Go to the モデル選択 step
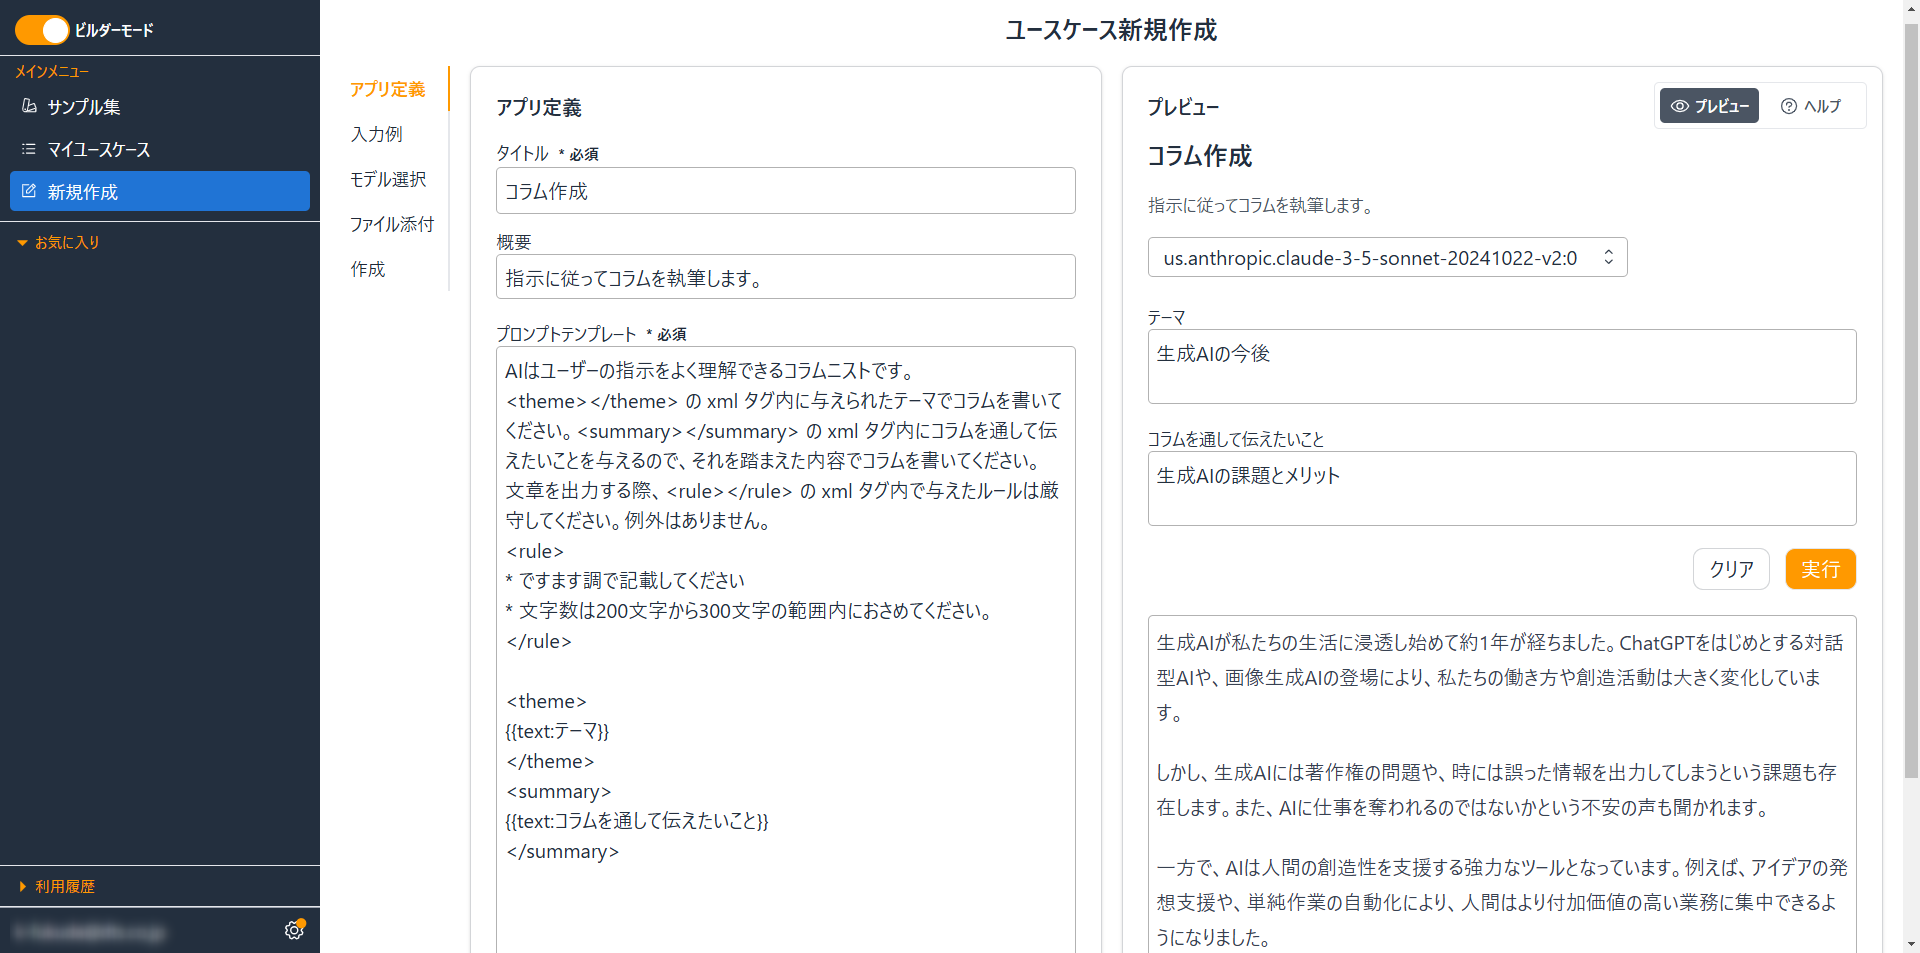This screenshot has width=1920, height=953. pos(388,179)
